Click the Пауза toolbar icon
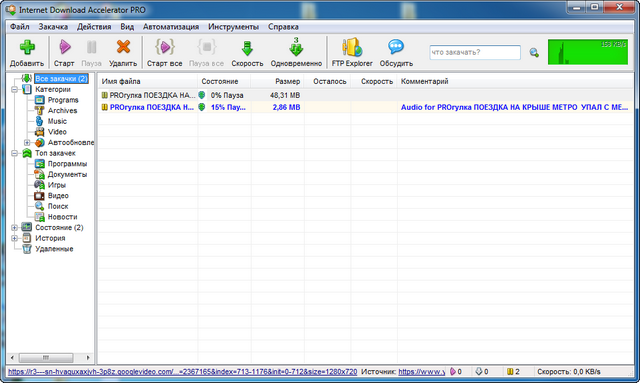This screenshot has width=640, height=383. [x=91, y=47]
